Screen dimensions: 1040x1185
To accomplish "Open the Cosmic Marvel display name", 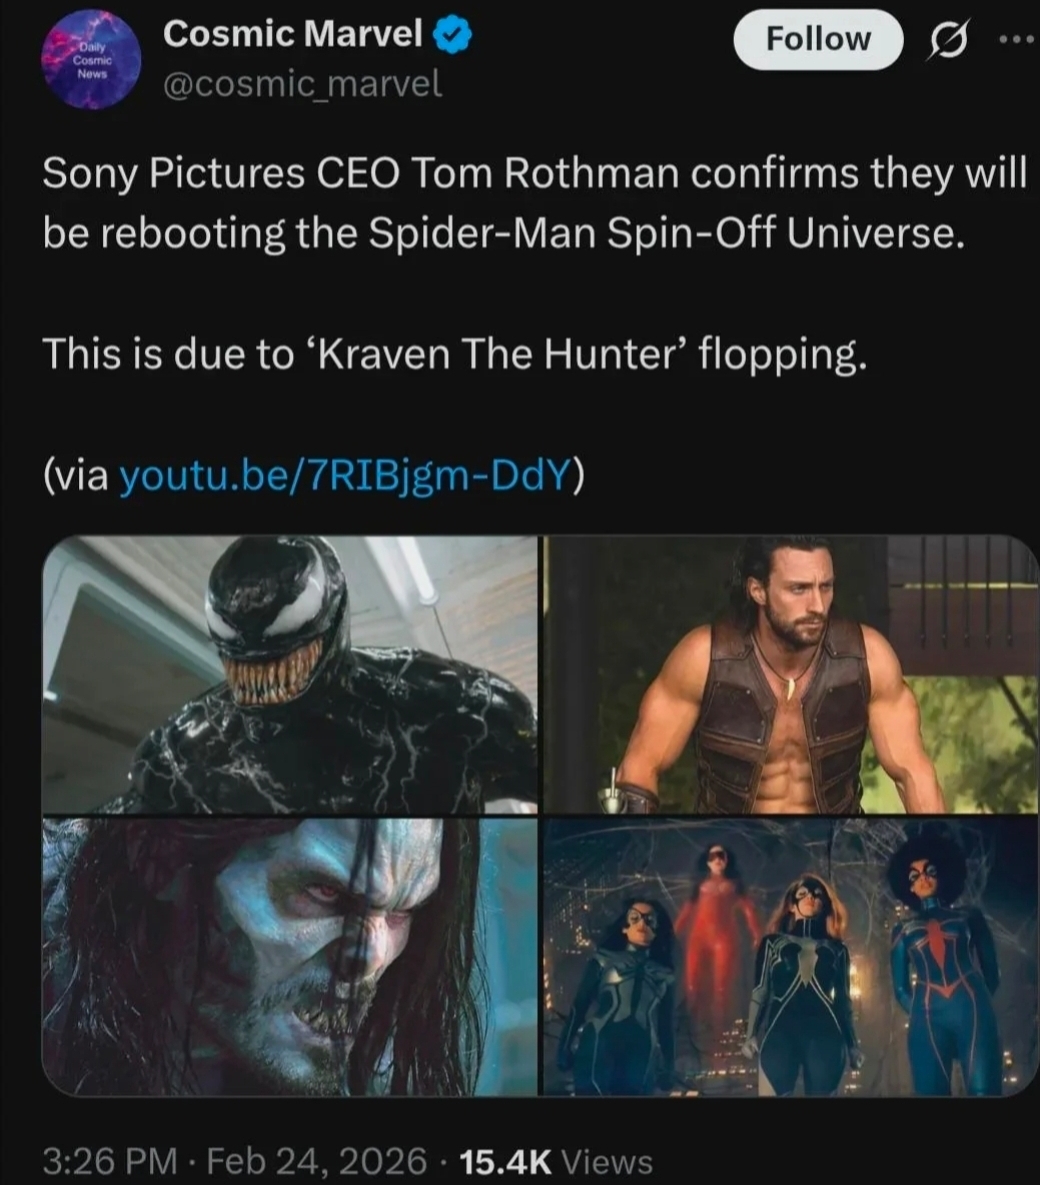I will pos(292,34).
